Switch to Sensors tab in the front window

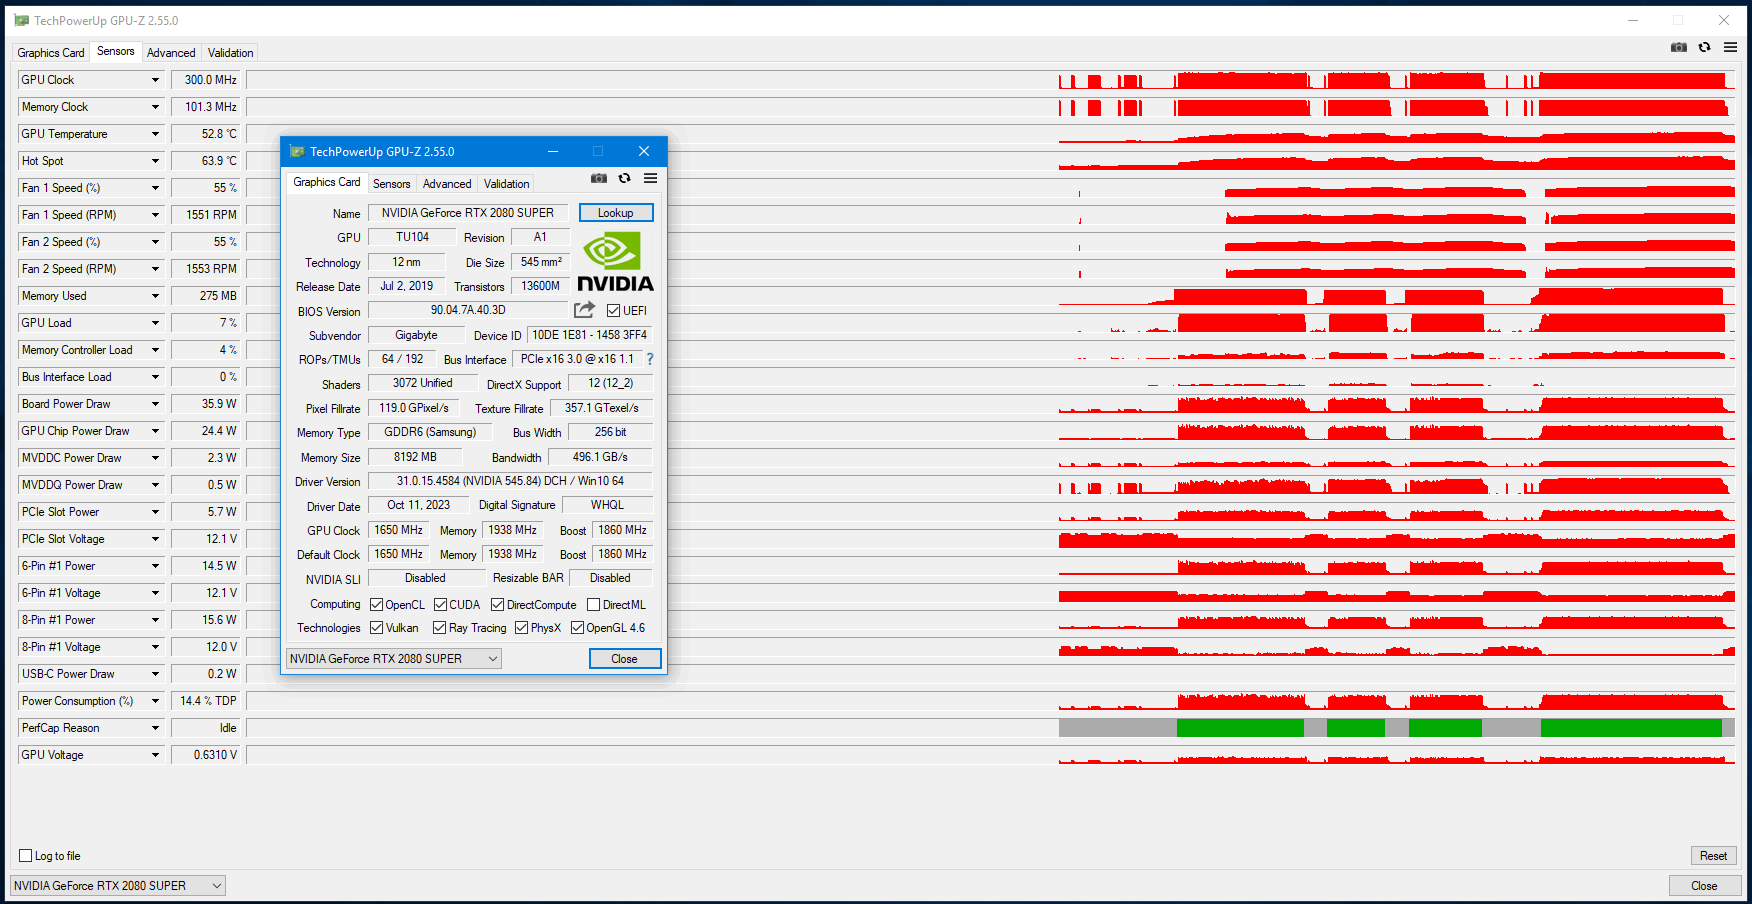click(x=392, y=184)
